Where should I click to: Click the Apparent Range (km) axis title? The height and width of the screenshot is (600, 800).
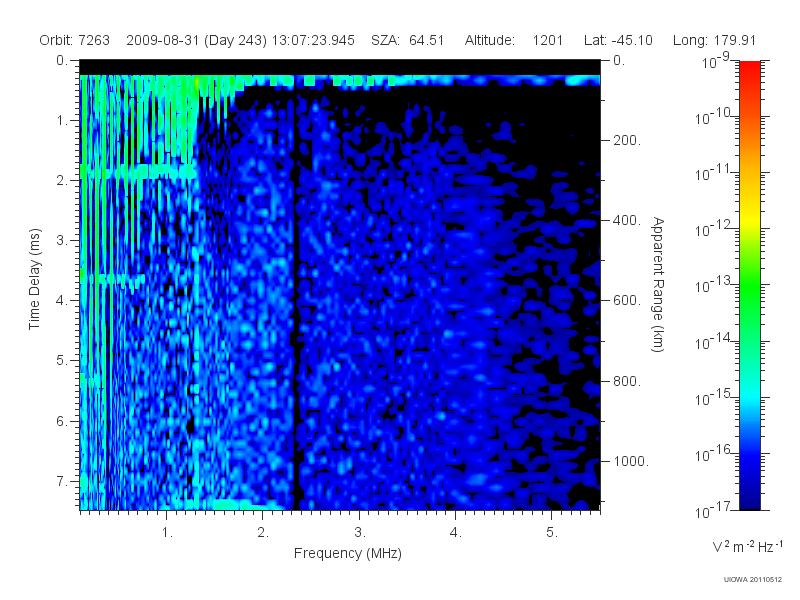click(x=658, y=285)
